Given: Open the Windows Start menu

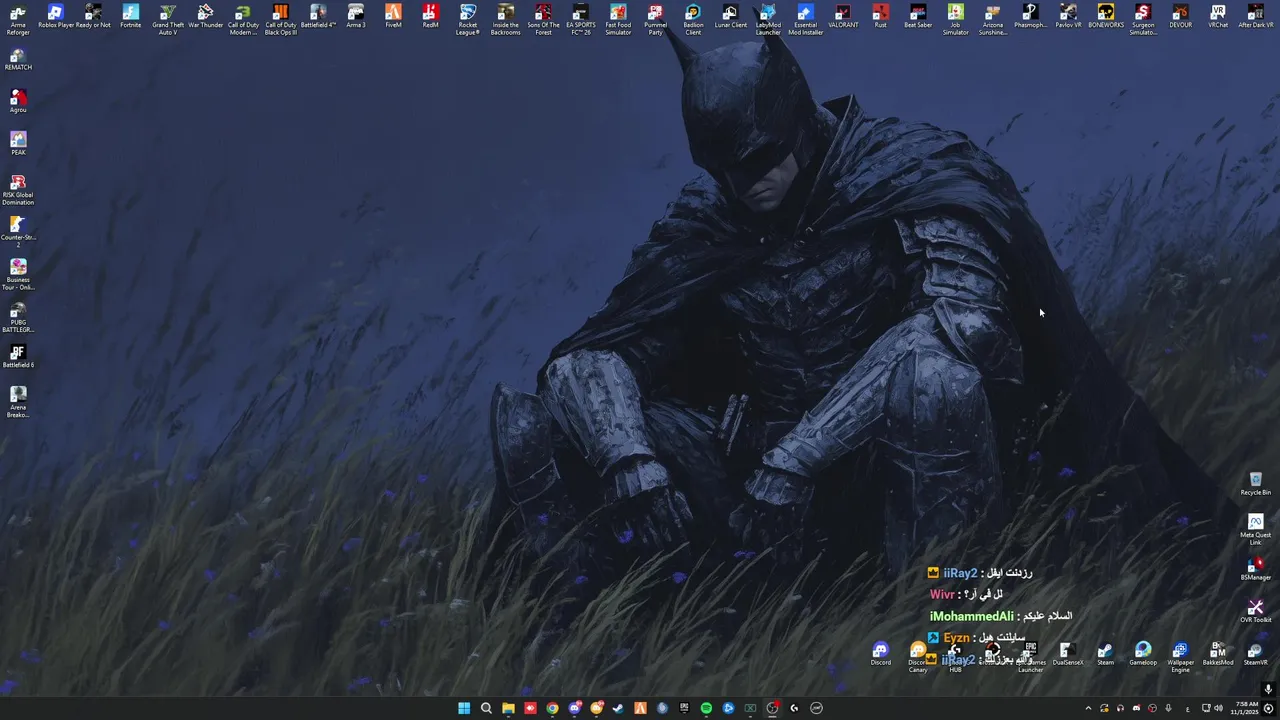Looking at the screenshot, I should click(464, 708).
